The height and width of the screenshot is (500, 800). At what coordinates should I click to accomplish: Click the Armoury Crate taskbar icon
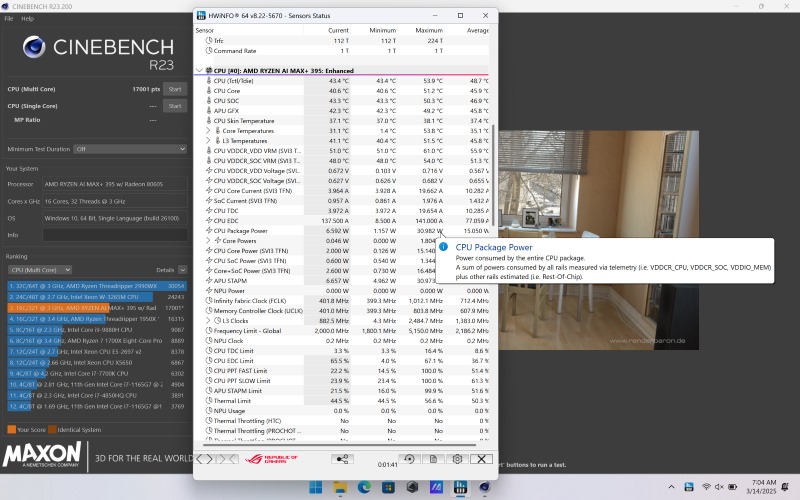412,487
